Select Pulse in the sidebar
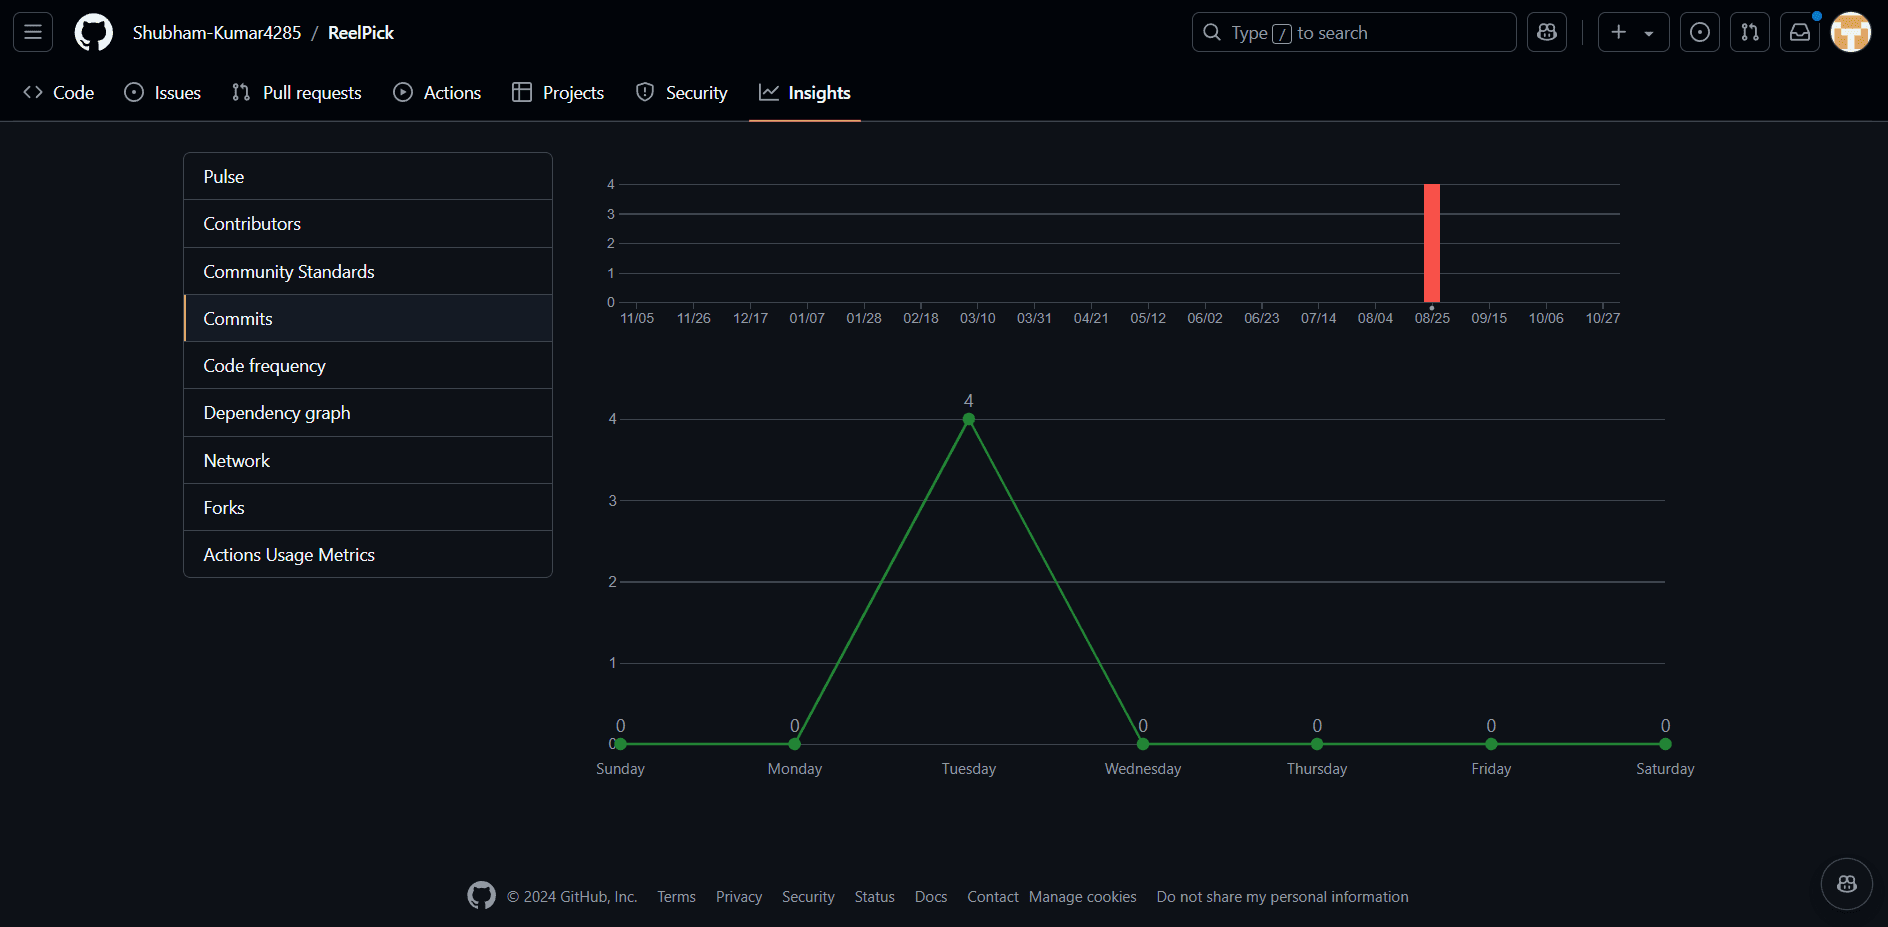This screenshot has width=1888, height=927. 368,177
